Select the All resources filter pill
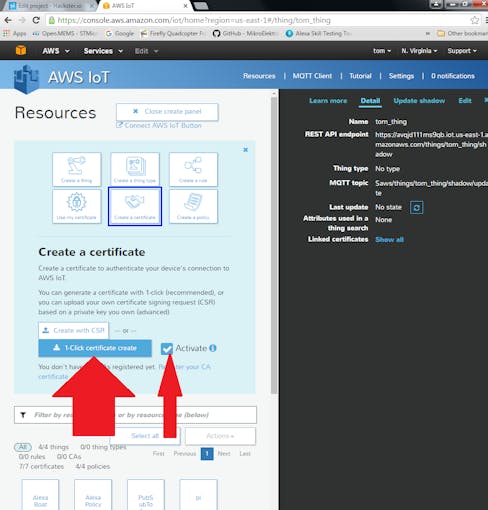Image resolution: width=488 pixels, height=510 pixels. click(x=23, y=447)
